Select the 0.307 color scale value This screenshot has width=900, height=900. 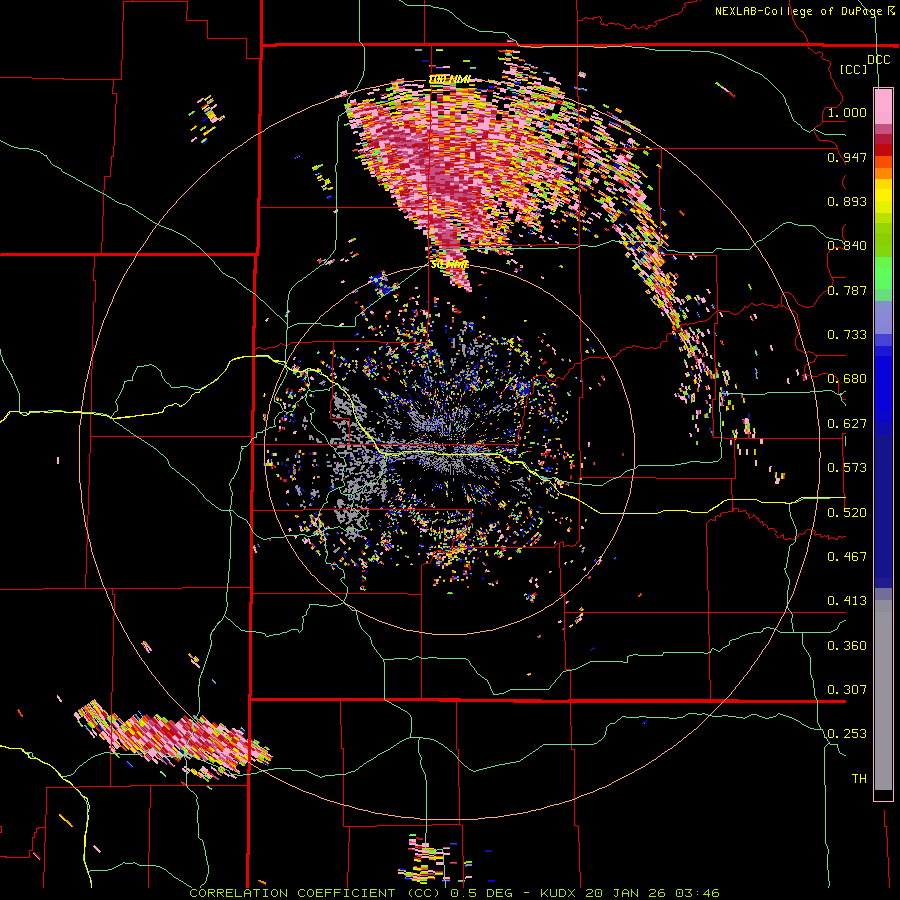click(x=847, y=690)
